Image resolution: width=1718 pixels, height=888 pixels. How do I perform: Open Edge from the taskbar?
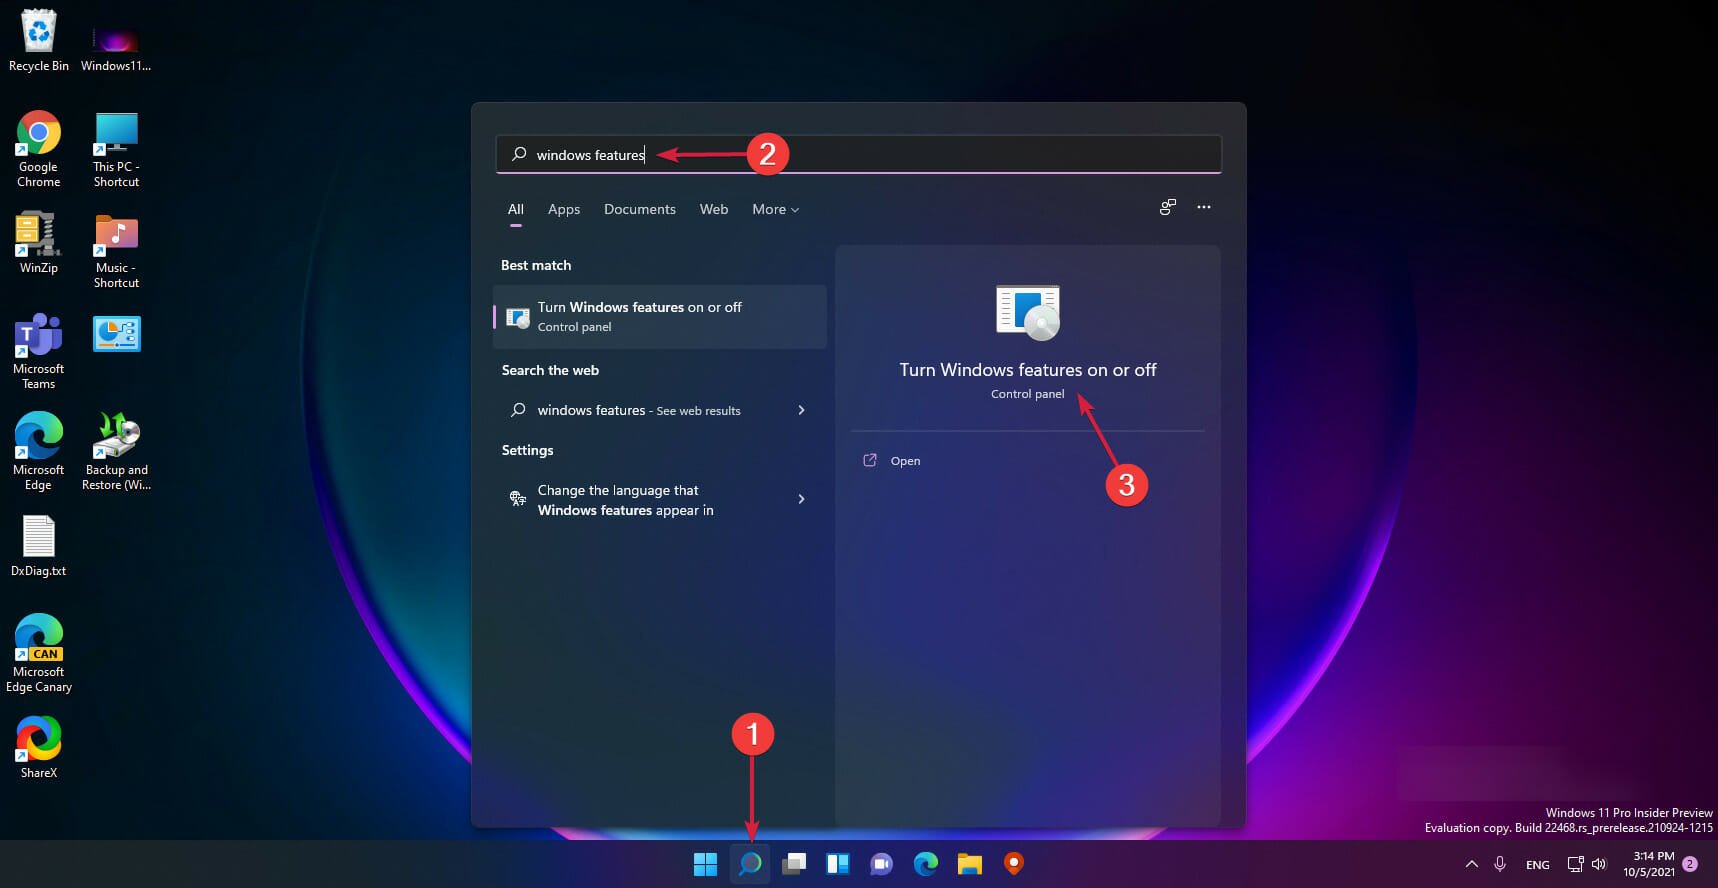coord(926,863)
